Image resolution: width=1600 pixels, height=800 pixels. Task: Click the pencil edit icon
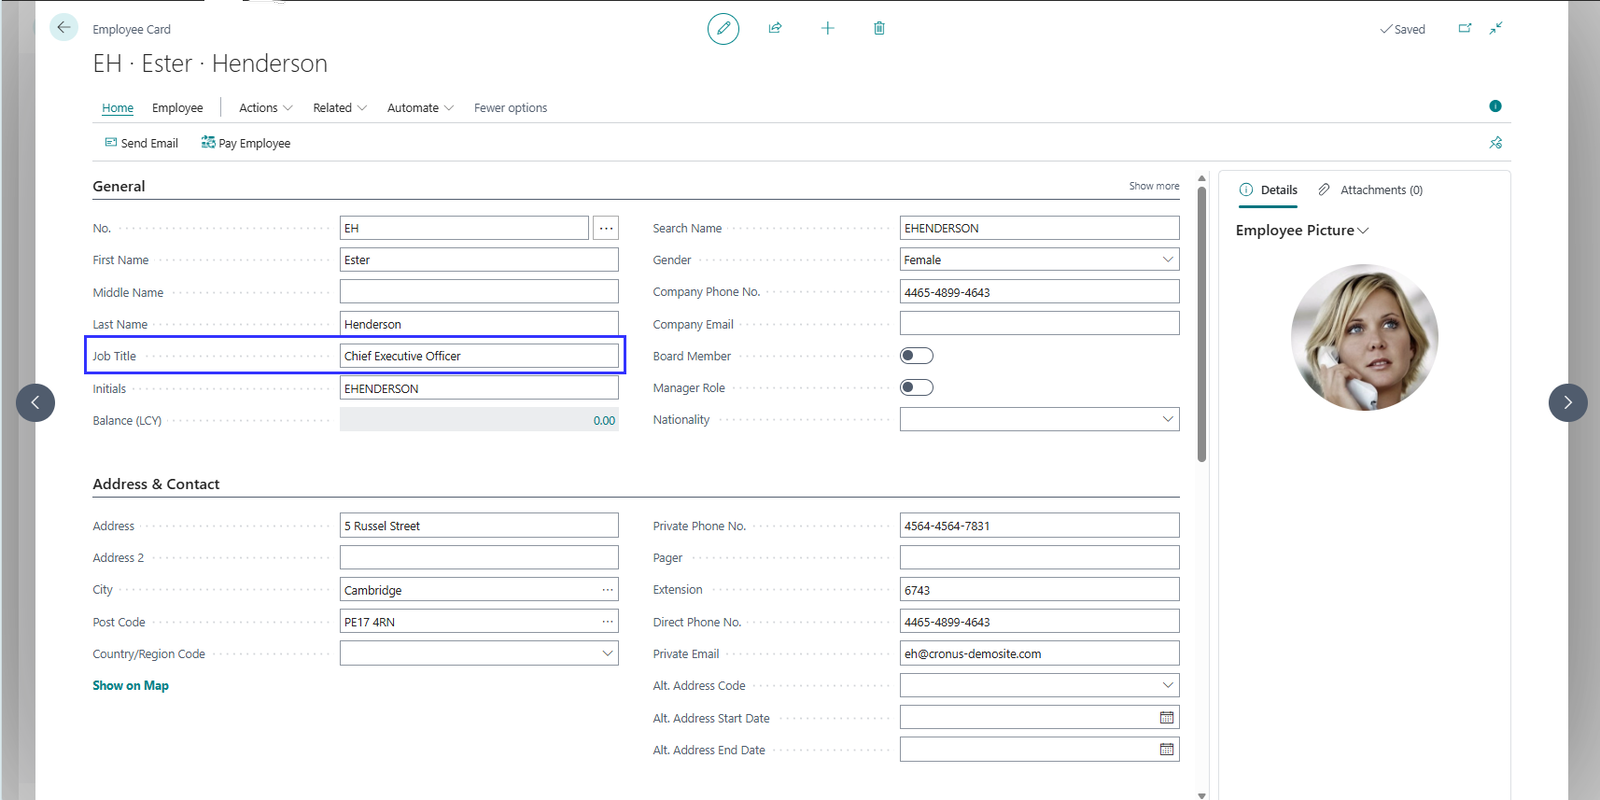pyautogui.click(x=723, y=29)
